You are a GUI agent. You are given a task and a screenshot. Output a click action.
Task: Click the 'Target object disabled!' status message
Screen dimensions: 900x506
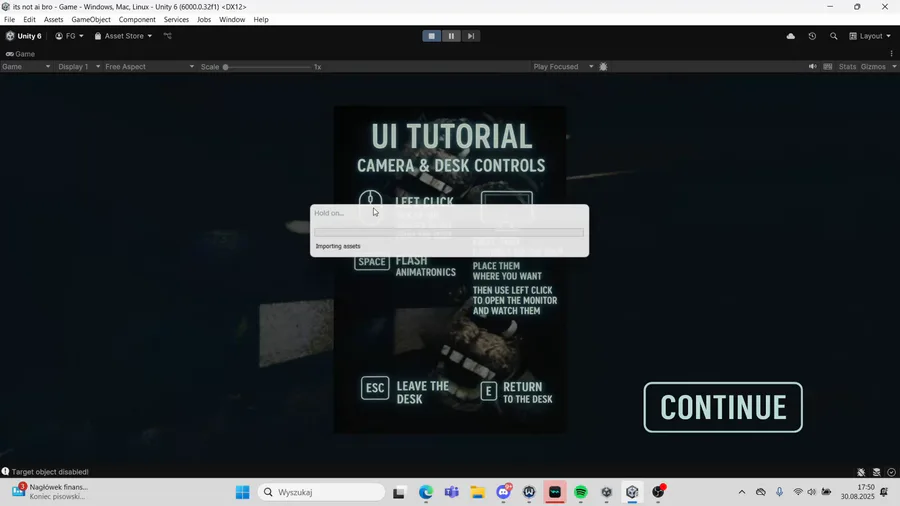[x=50, y=472]
